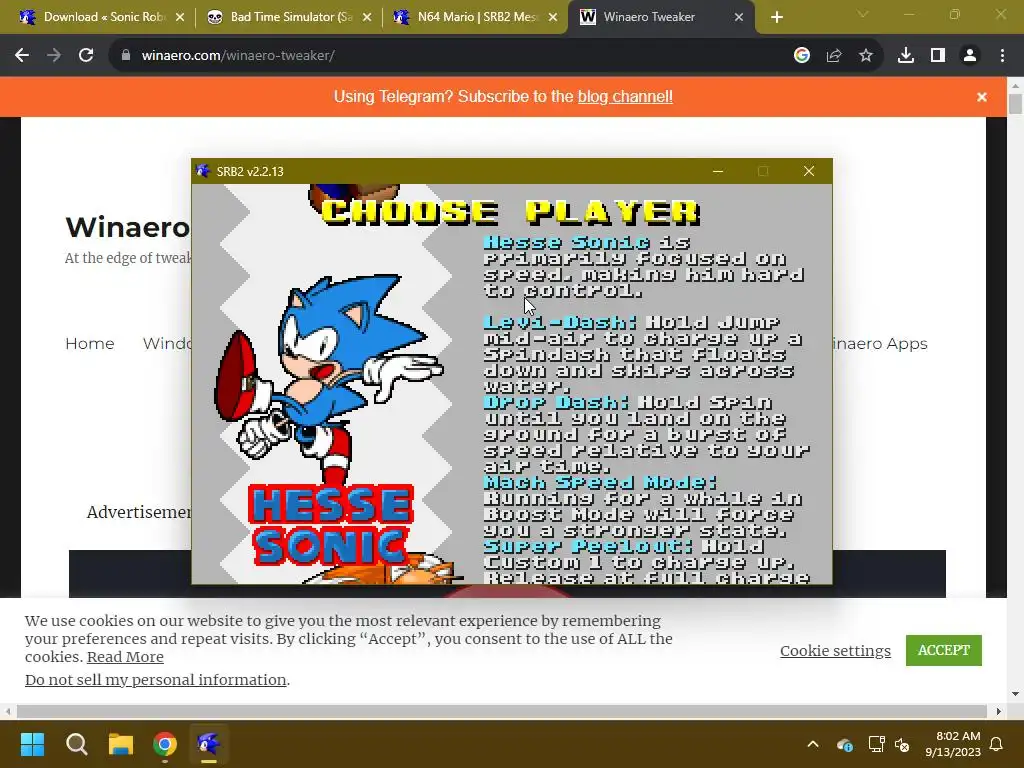The height and width of the screenshot is (768, 1024).
Task: Click the SRB2 Sonic taskbar icon
Action: click(209, 744)
